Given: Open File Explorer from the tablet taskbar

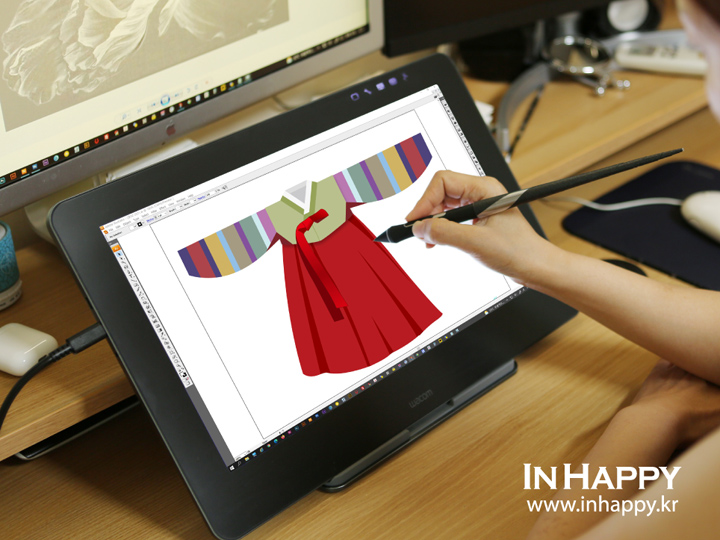Looking at the screenshot, I should (x=247, y=459).
